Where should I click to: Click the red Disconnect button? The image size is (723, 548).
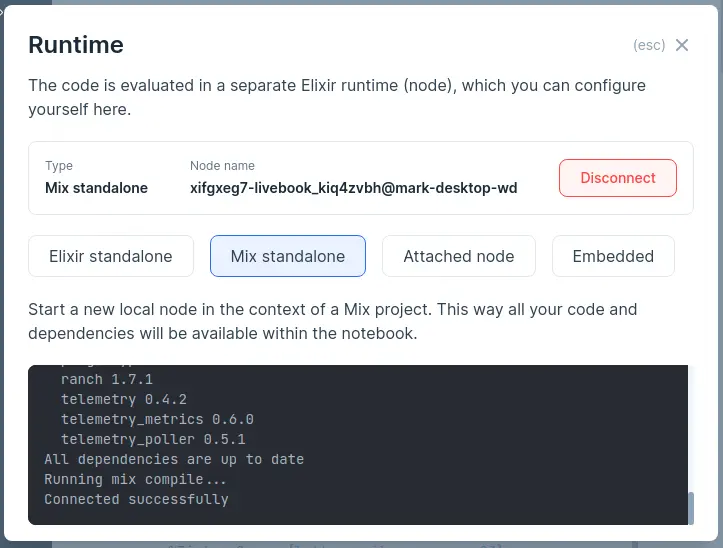pos(617,178)
